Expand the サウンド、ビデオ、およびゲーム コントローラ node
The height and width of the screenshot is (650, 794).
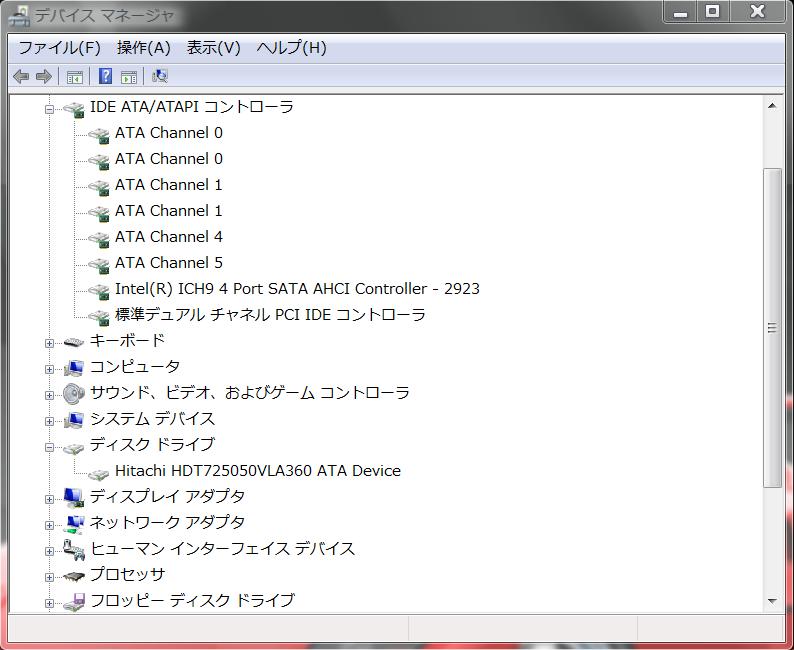49,395
